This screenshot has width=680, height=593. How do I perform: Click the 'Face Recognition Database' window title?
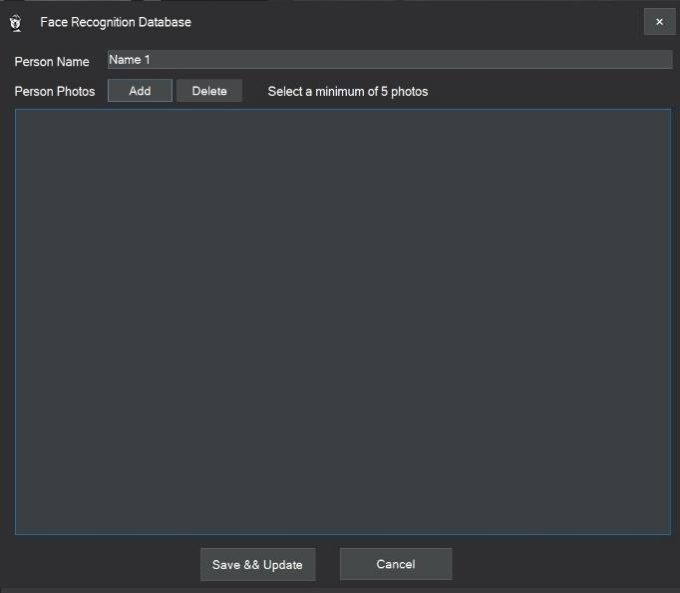[115, 22]
